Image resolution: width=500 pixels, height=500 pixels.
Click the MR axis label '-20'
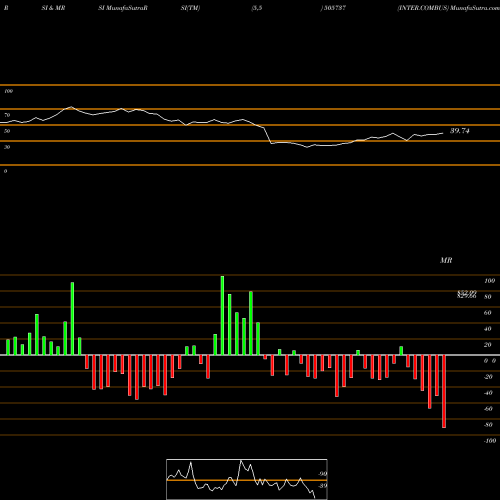tap(488, 377)
